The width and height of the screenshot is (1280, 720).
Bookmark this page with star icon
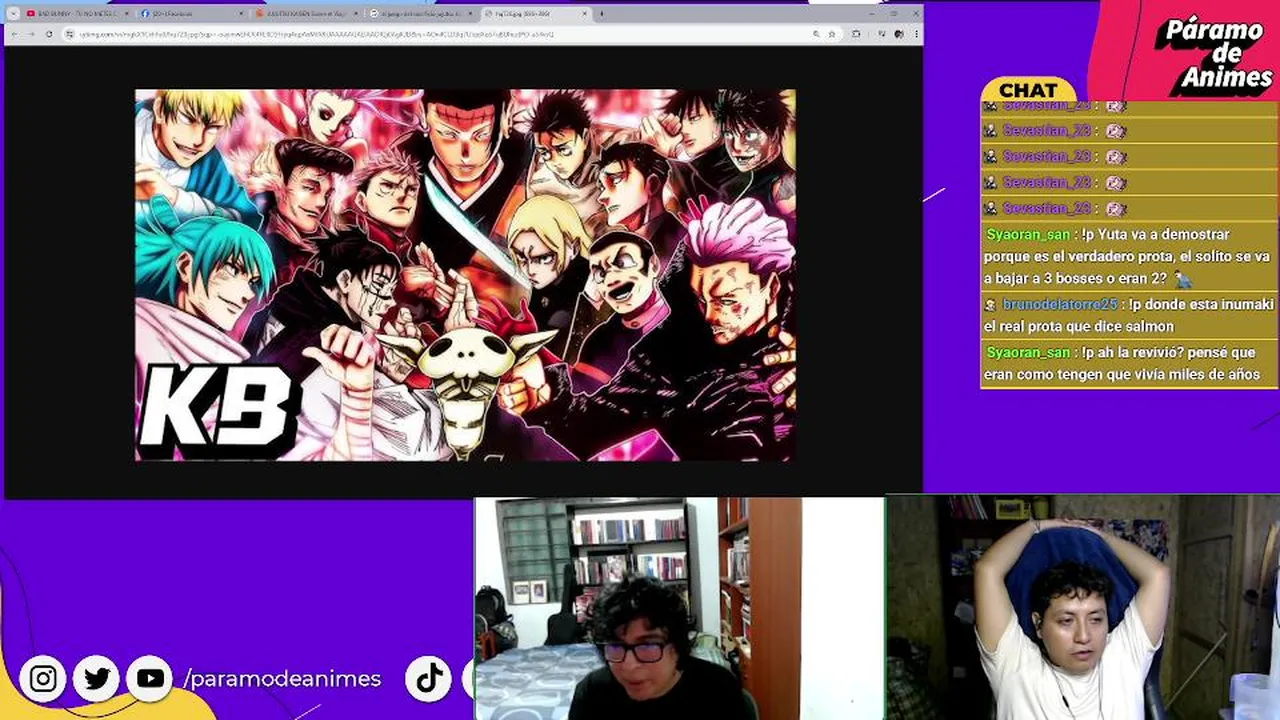coord(831,34)
